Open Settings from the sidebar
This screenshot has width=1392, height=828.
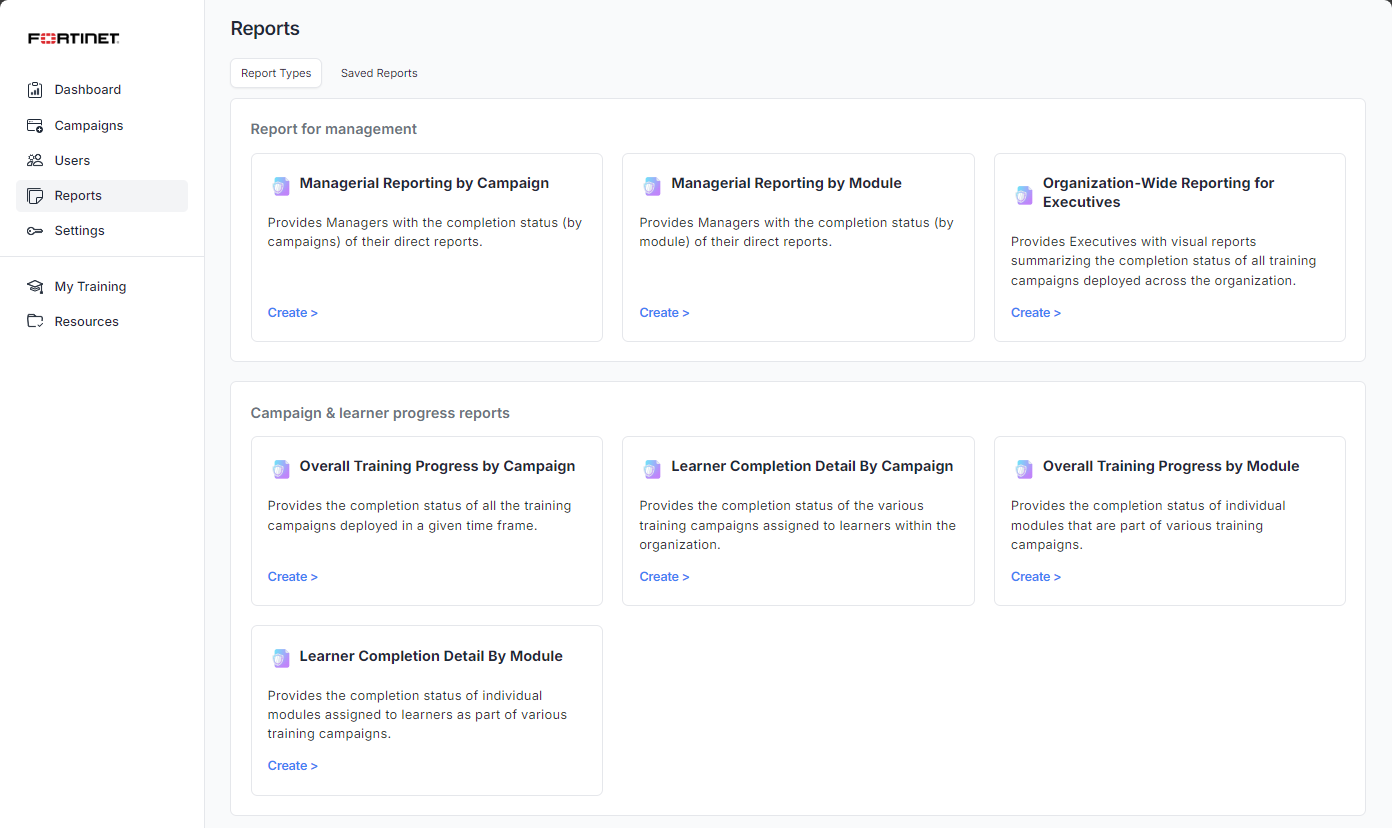(102, 231)
